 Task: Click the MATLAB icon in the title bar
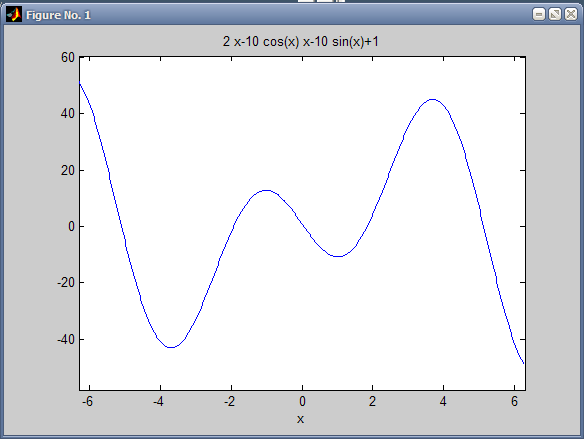[14, 15]
